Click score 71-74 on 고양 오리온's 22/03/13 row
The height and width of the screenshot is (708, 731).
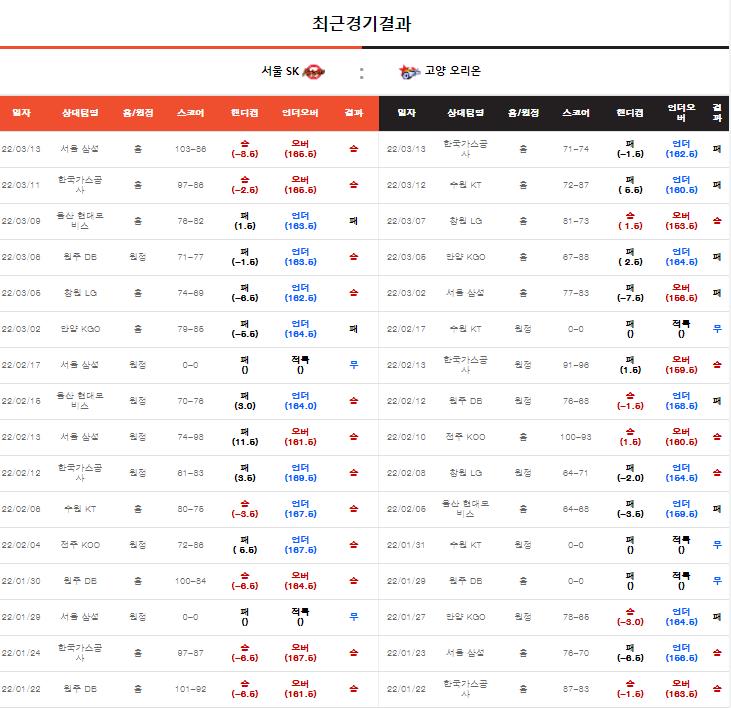tap(576, 149)
